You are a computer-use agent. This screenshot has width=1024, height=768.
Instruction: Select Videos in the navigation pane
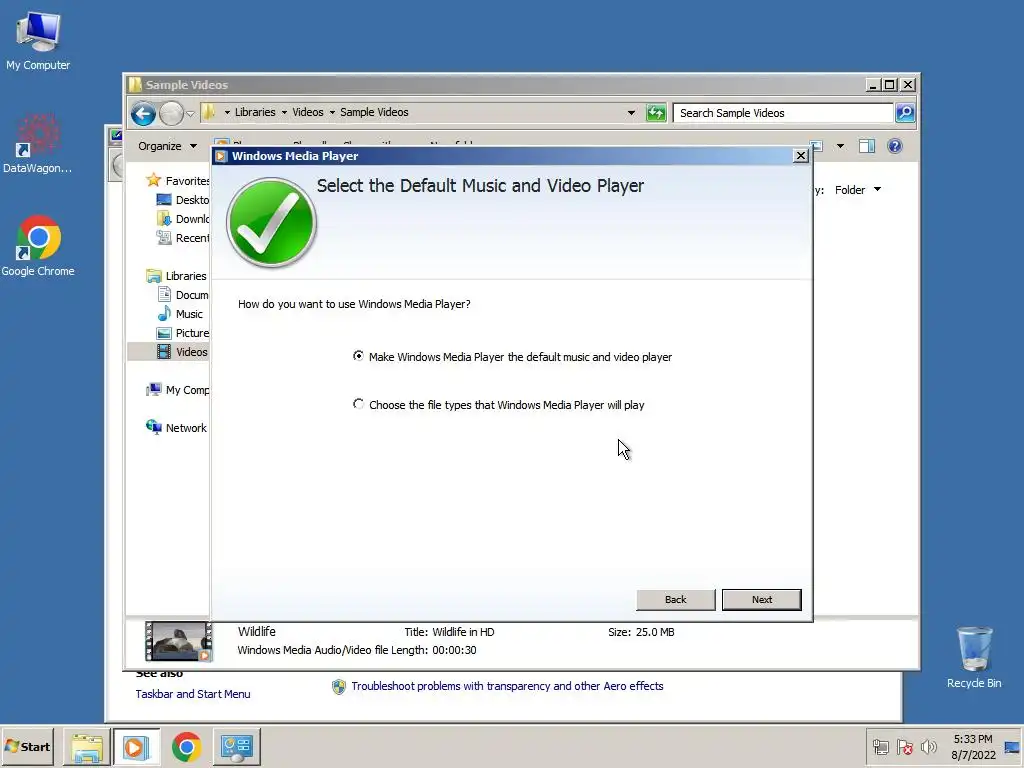tap(182, 352)
